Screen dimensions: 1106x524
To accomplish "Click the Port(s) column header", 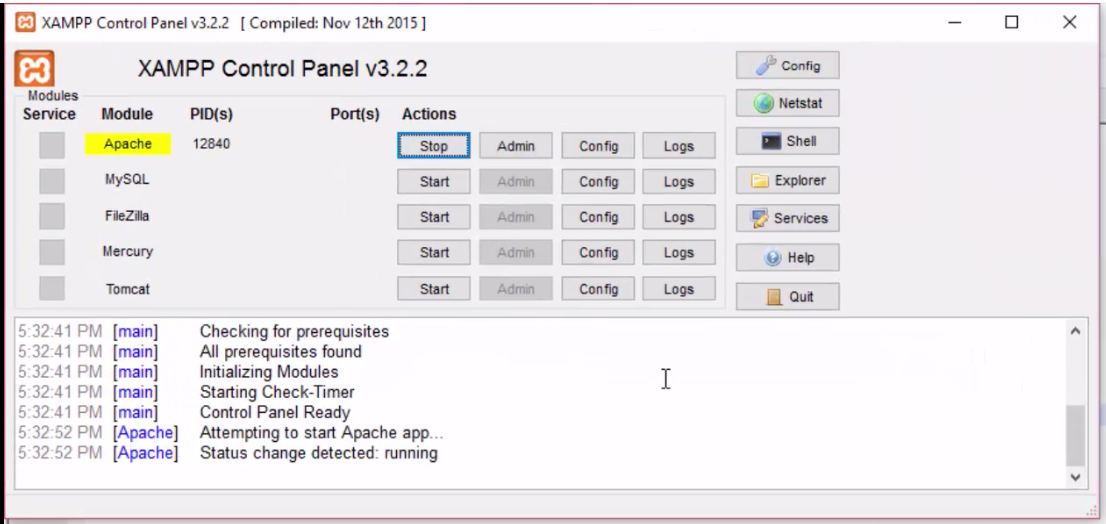I will click(x=355, y=114).
